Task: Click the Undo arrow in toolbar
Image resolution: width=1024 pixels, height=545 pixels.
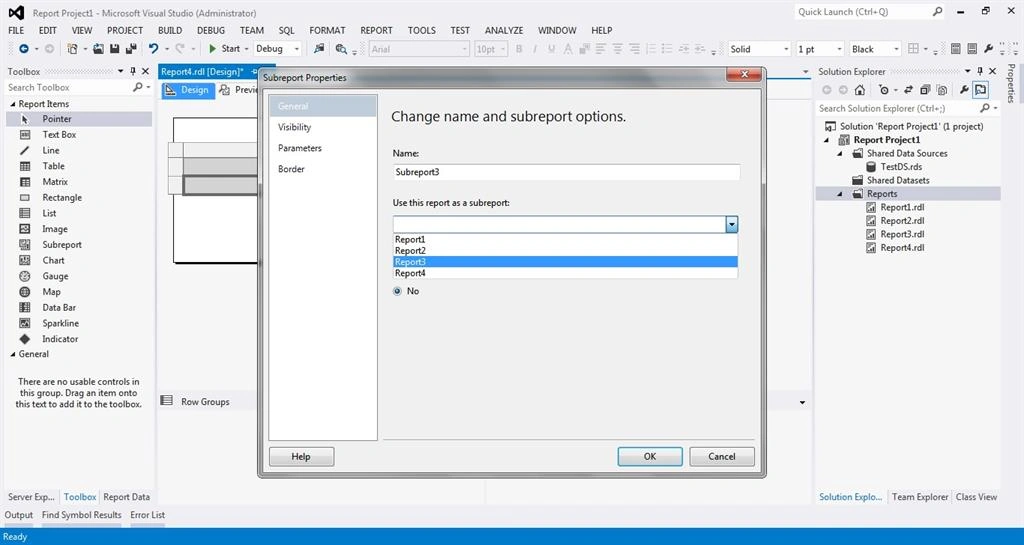Action: coord(153,48)
